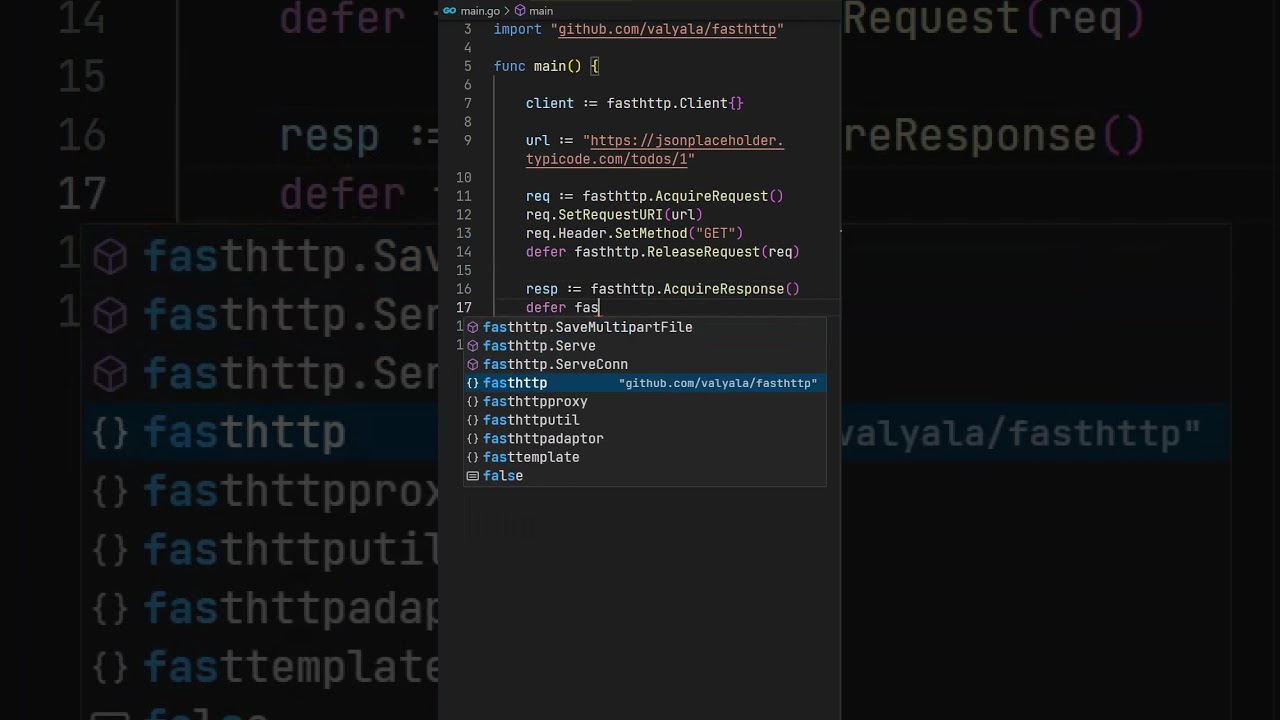Click the 'defer fas' text being typed

(x=562, y=308)
